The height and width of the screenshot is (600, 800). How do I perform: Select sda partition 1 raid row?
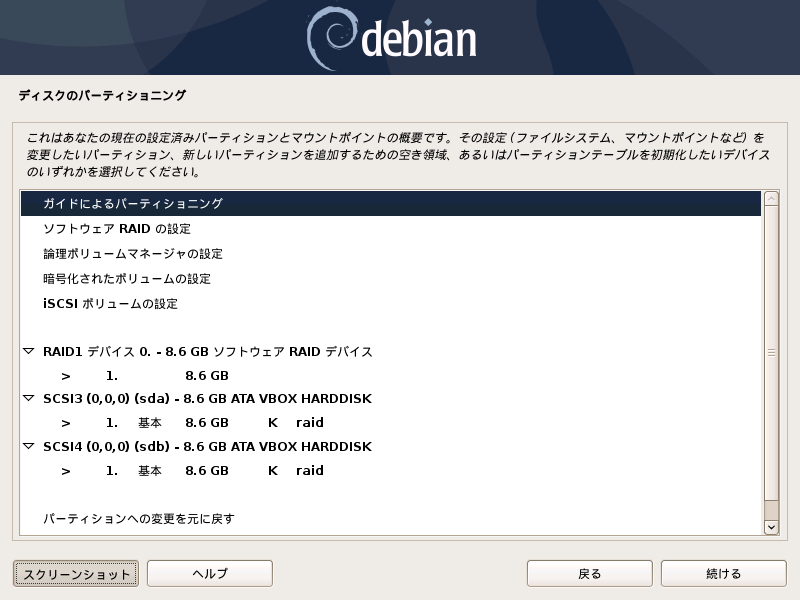(391, 422)
